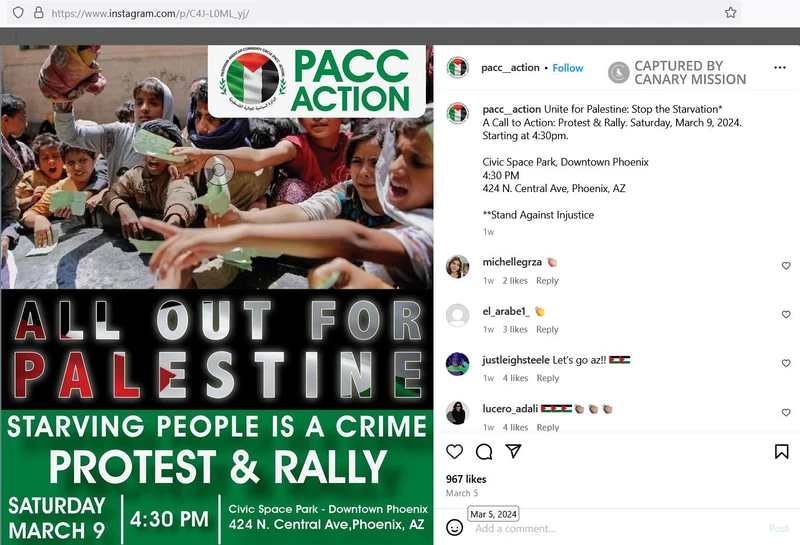The image size is (800, 545).
Task: Reply to lucero_adali's comment
Action: pos(547,427)
